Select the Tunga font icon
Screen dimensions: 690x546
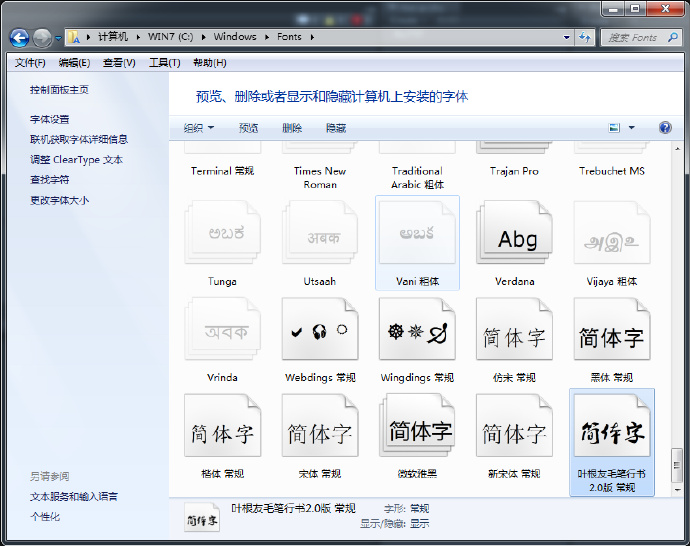223,232
